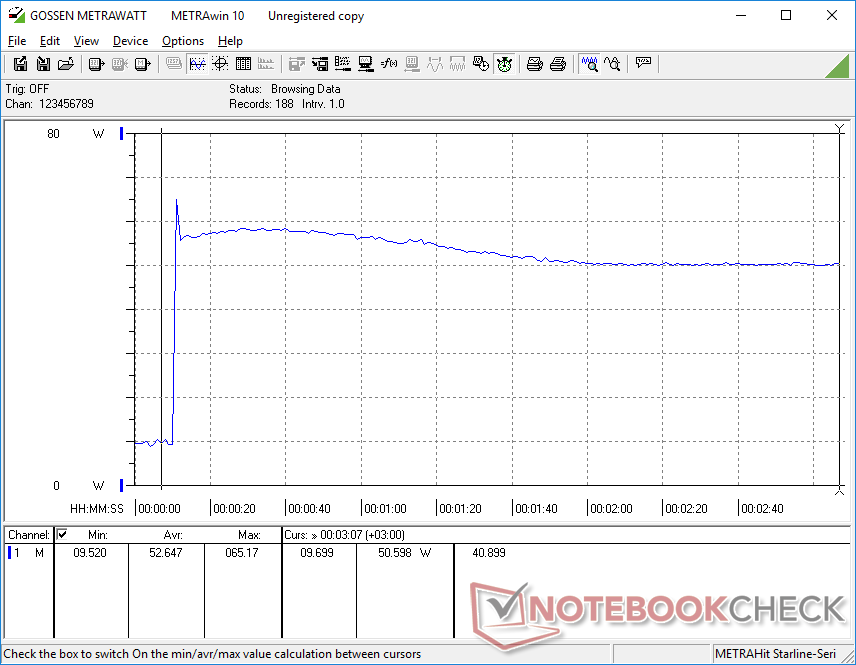Open the Edit menu

50,41
